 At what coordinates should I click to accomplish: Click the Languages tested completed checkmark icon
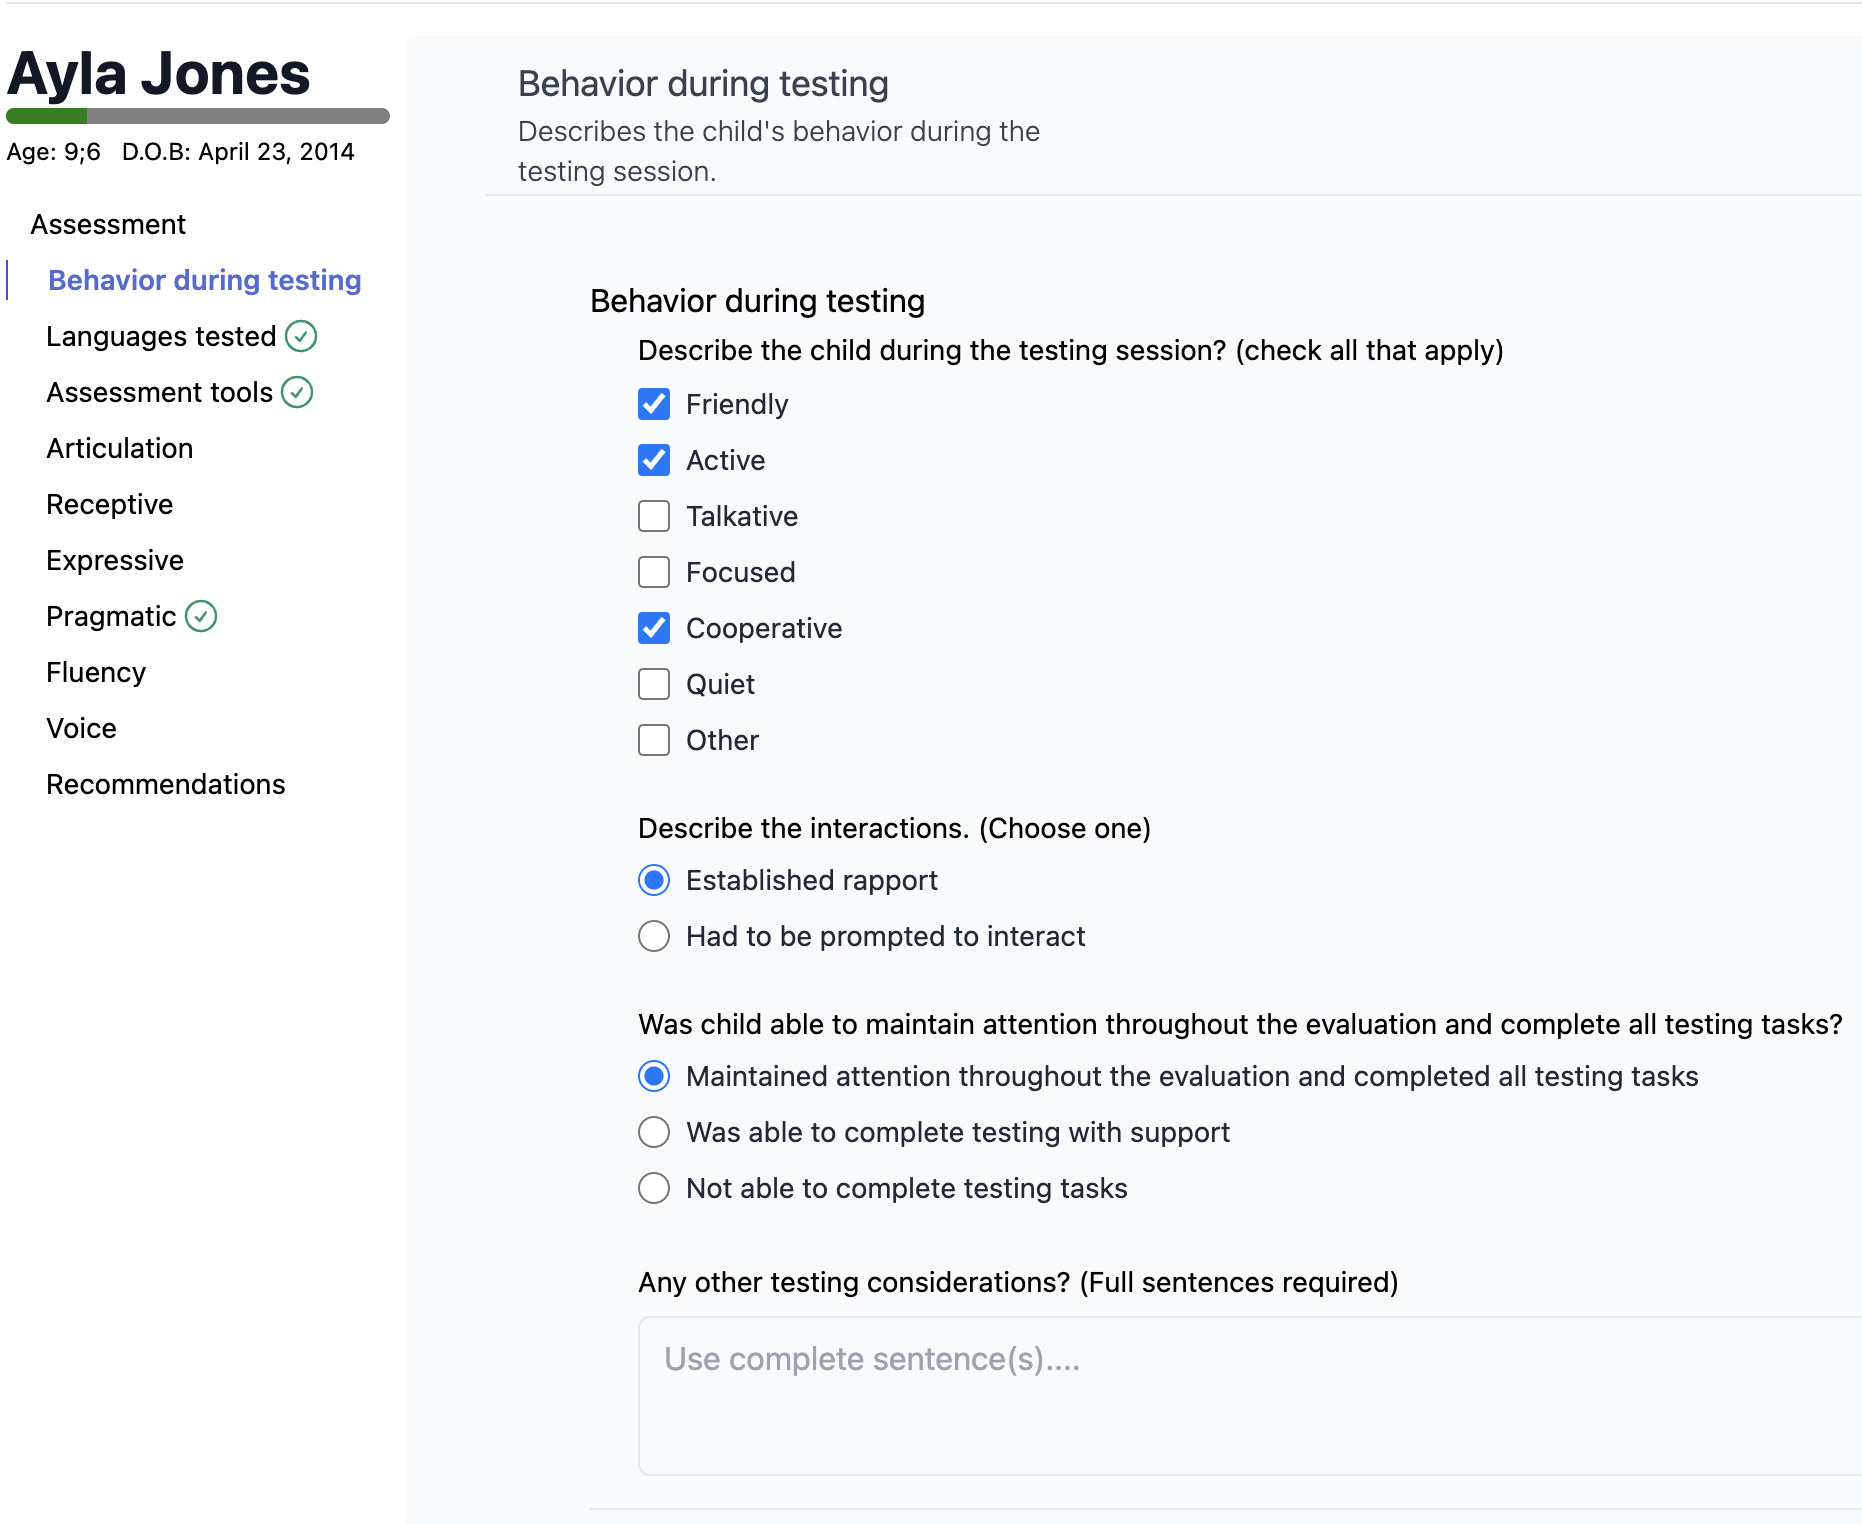(x=301, y=337)
